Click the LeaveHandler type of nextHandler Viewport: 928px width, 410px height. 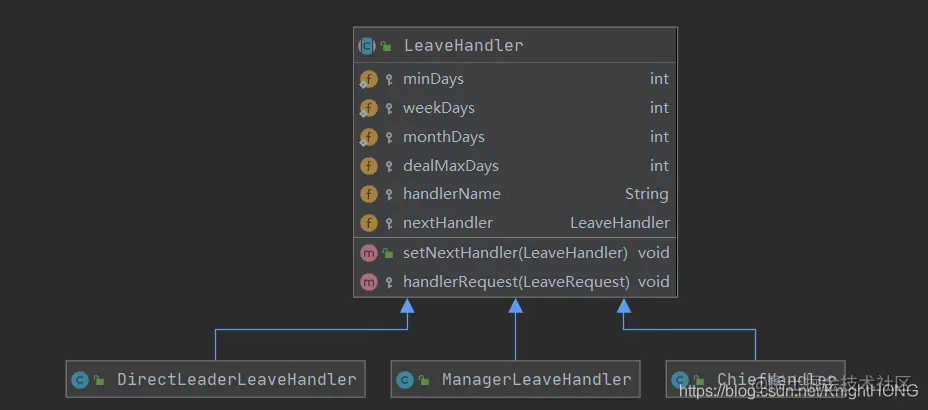pyautogui.click(x=620, y=223)
